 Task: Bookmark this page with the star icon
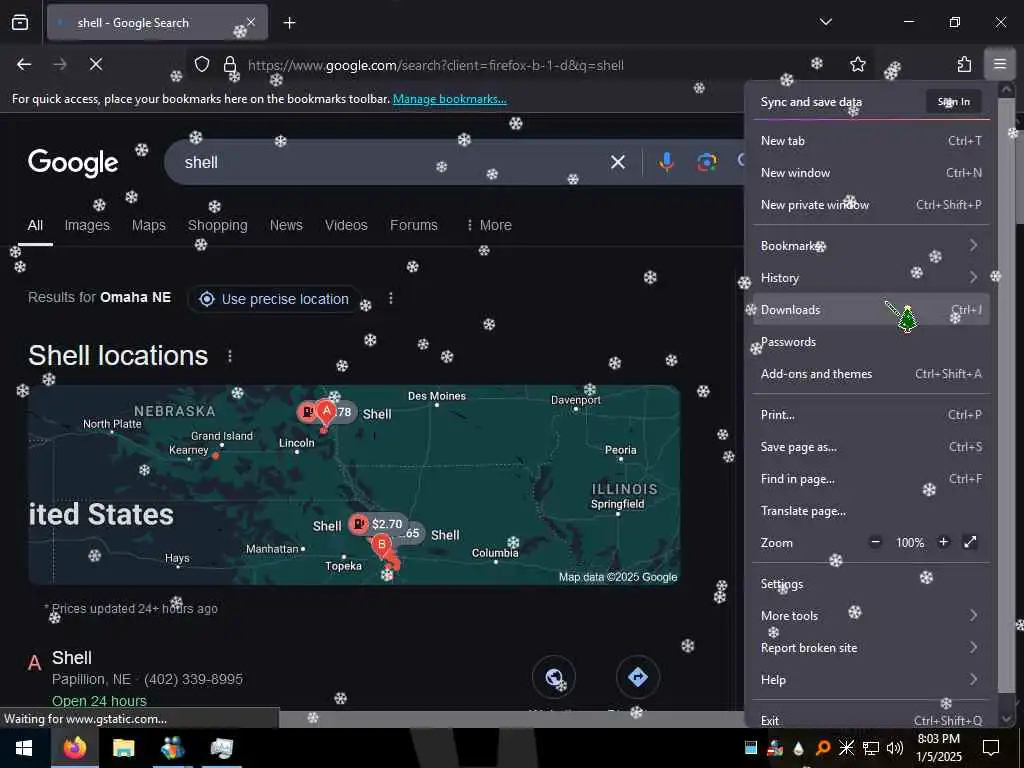(857, 64)
